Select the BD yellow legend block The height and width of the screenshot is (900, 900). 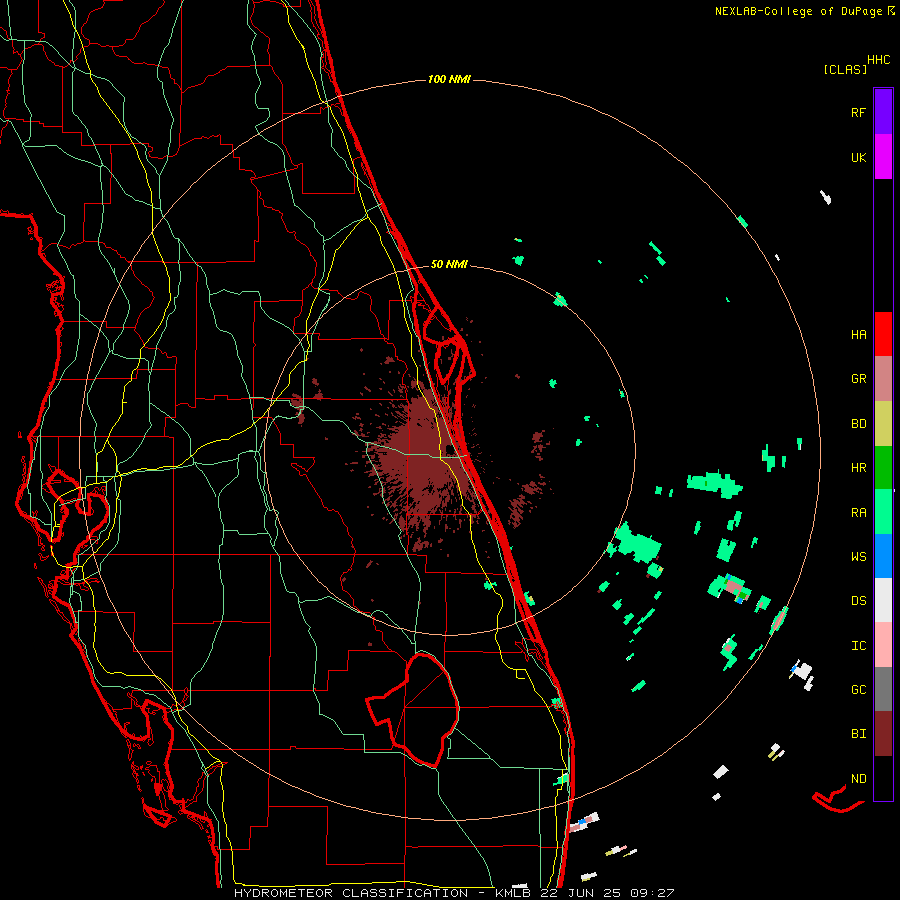pos(883,424)
